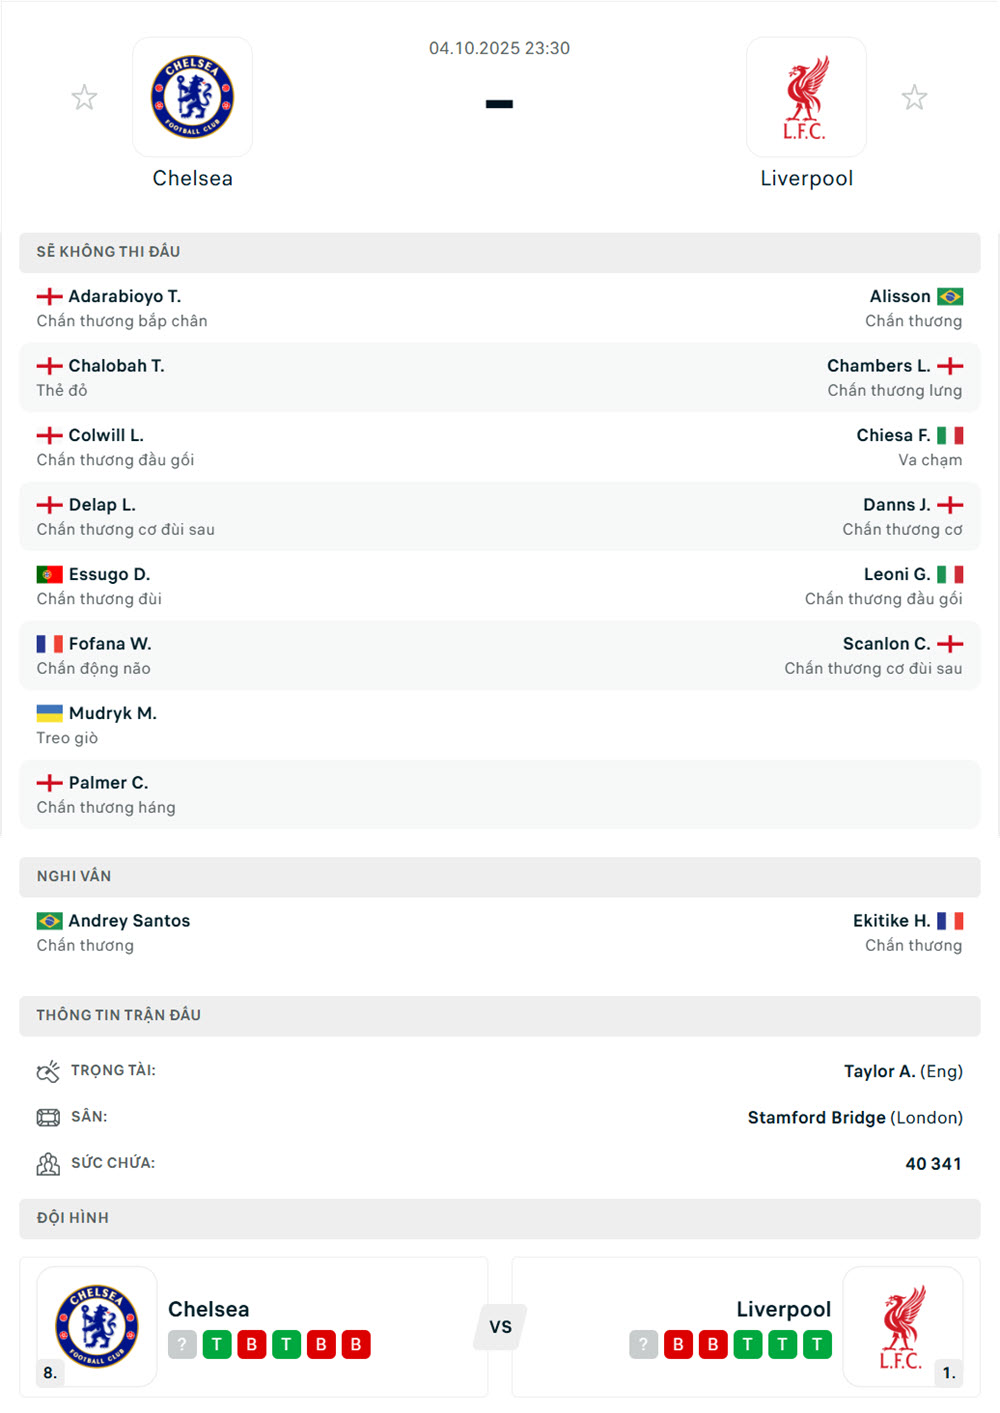Click the stadium icon next to SÂN
The width and height of the screenshot is (1000, 1413).
coord(48,1117)
